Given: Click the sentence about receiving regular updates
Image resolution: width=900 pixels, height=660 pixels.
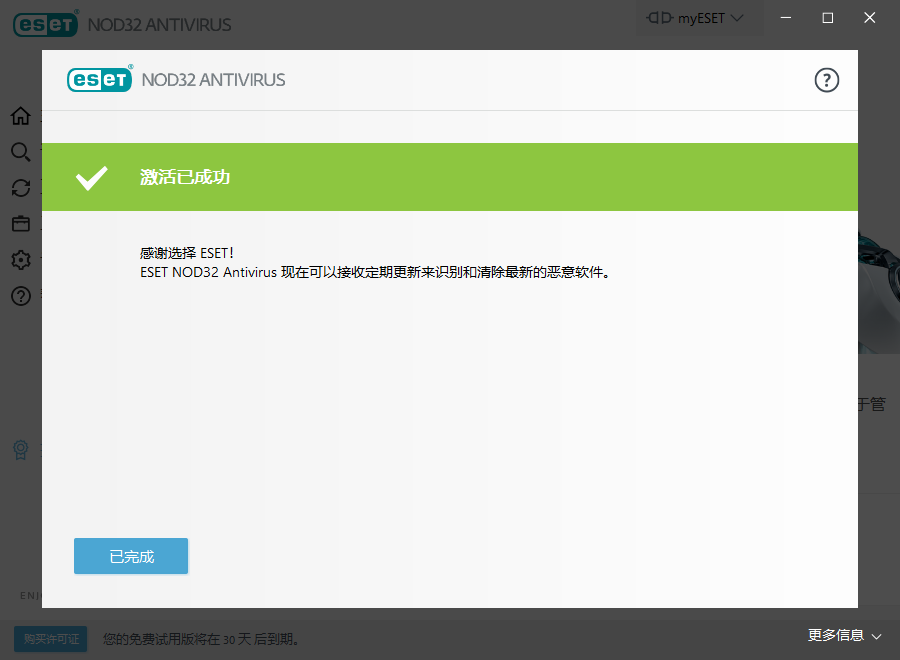Looking at the screenshot, I should [375, 272].
